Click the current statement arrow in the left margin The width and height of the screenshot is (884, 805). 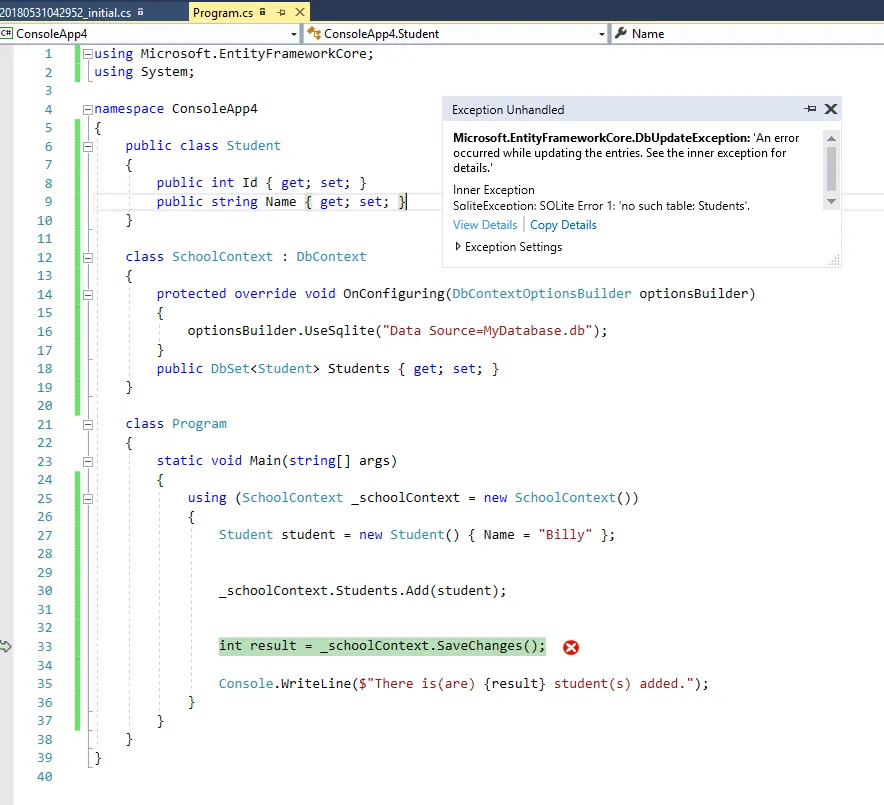(x=6, y=647)
